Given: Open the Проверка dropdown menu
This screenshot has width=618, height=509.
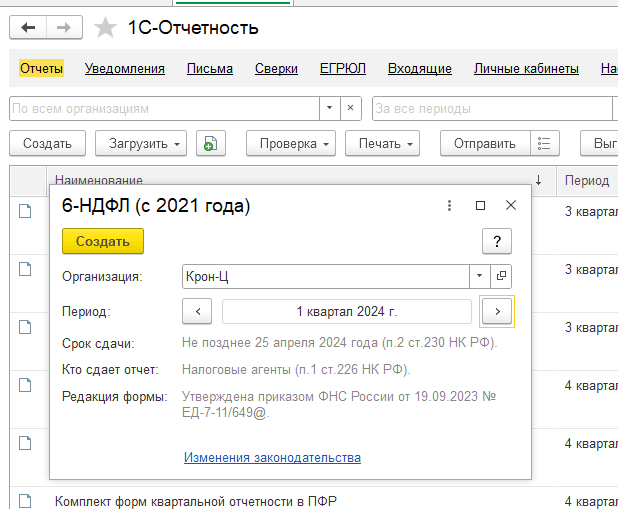Looking at the screenshot, I should pos(295,144).
